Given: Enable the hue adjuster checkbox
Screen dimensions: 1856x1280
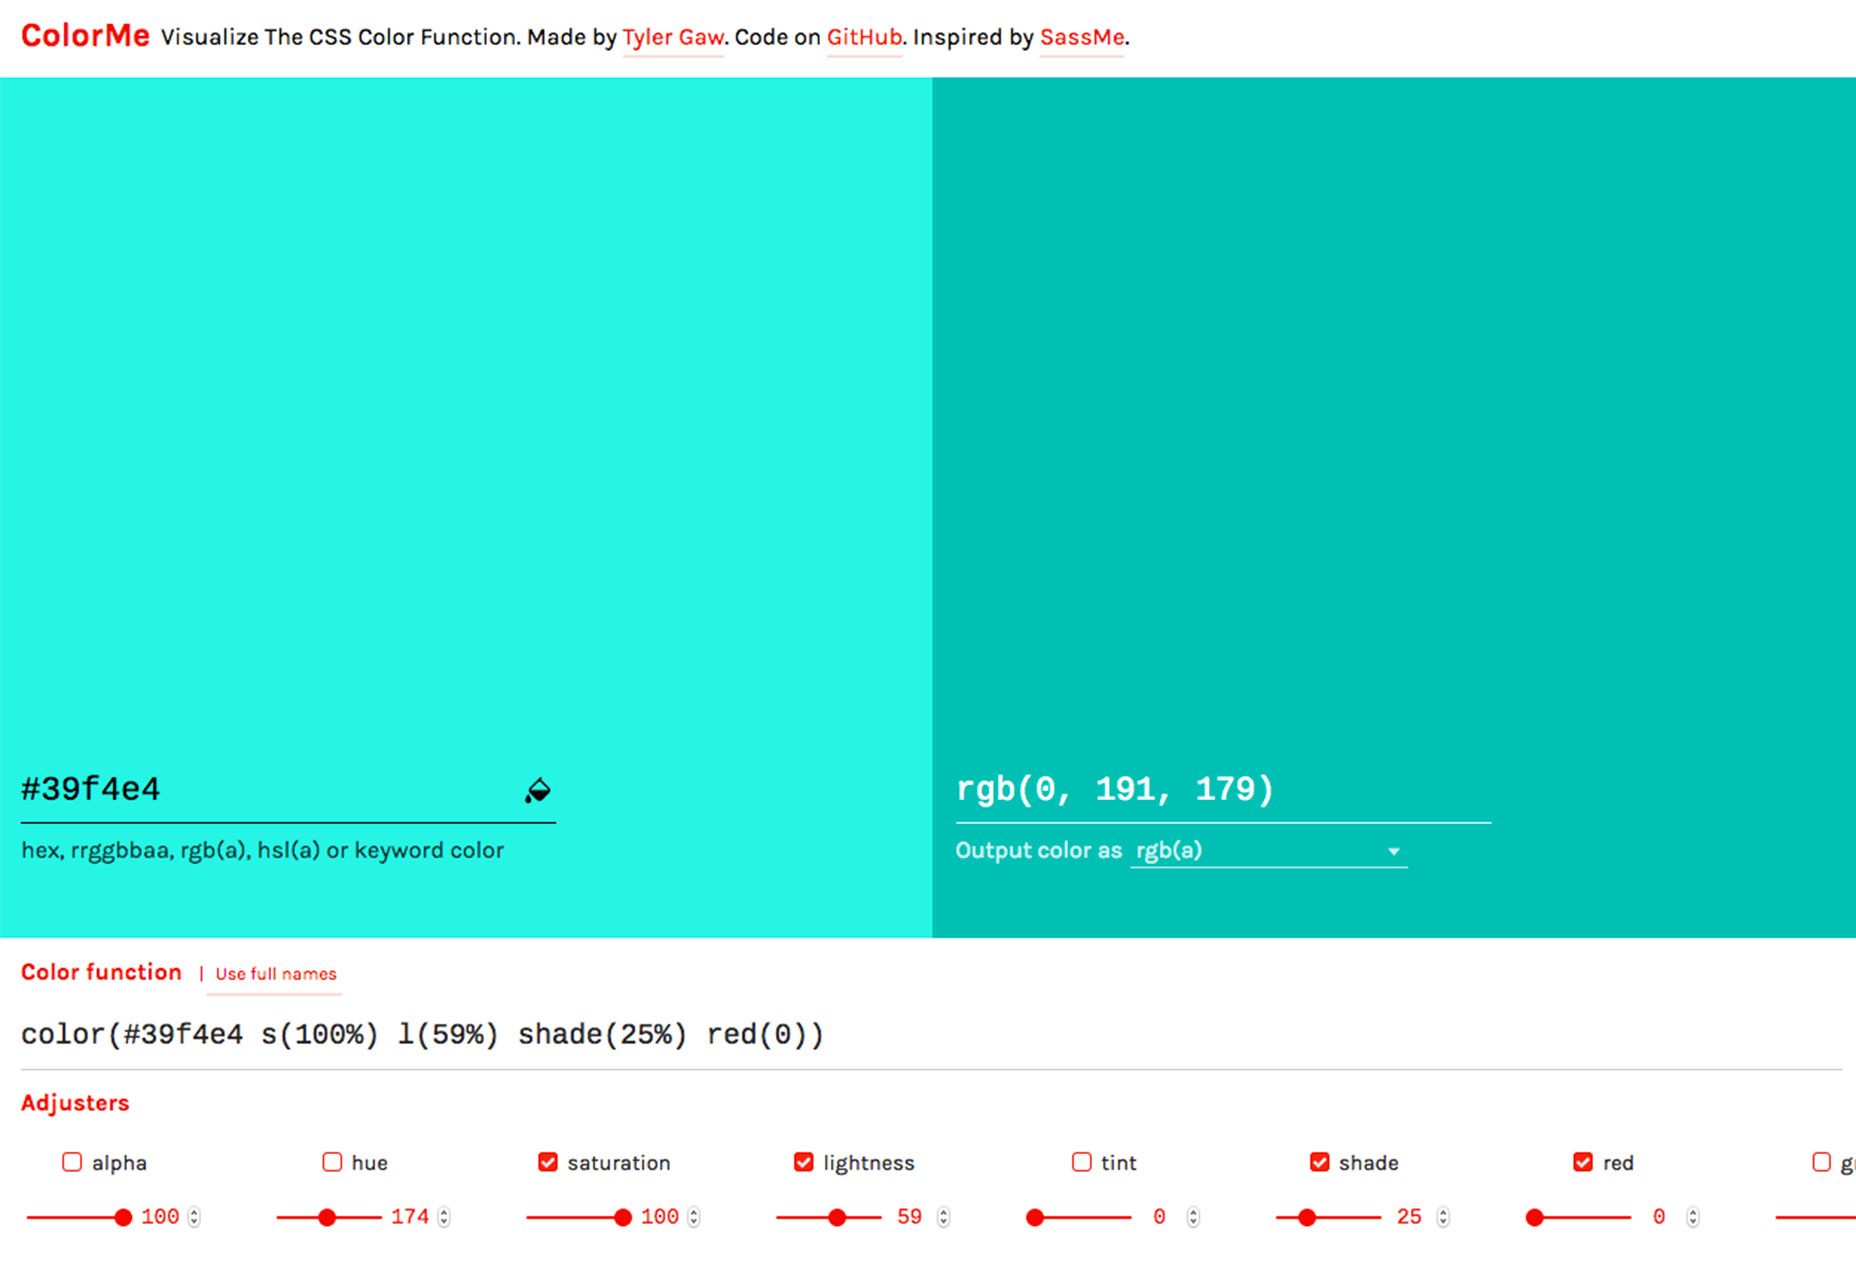Looking at the screenshot, I should [x=332, y=1162].
